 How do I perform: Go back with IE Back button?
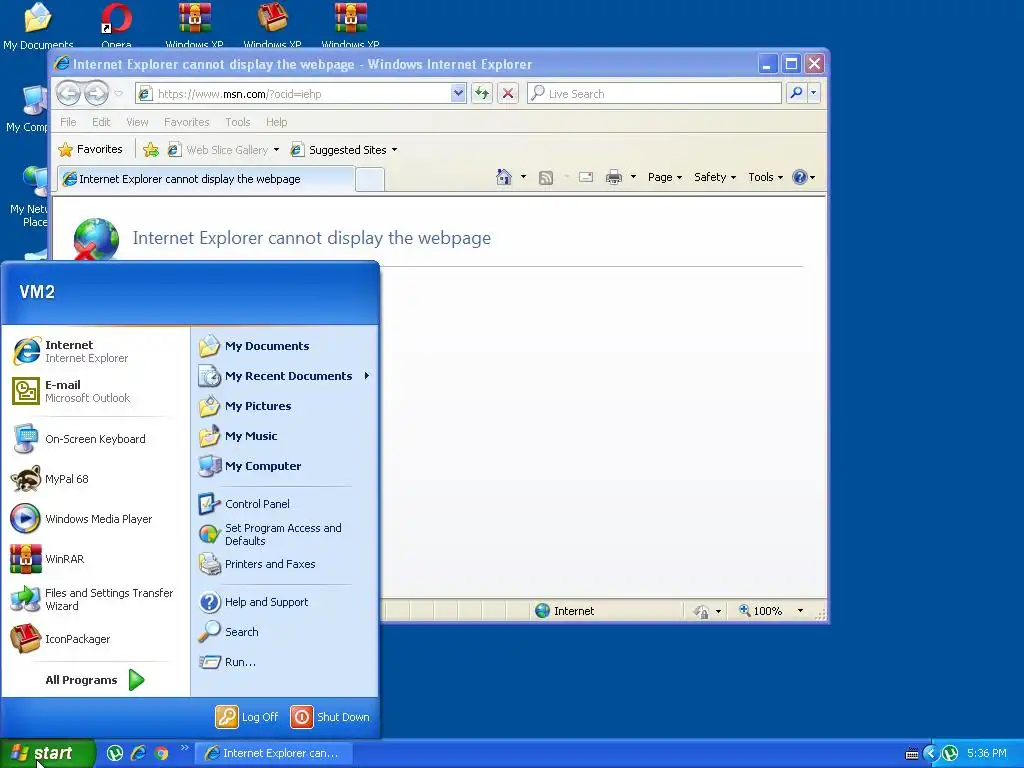(x=68, y=93)
